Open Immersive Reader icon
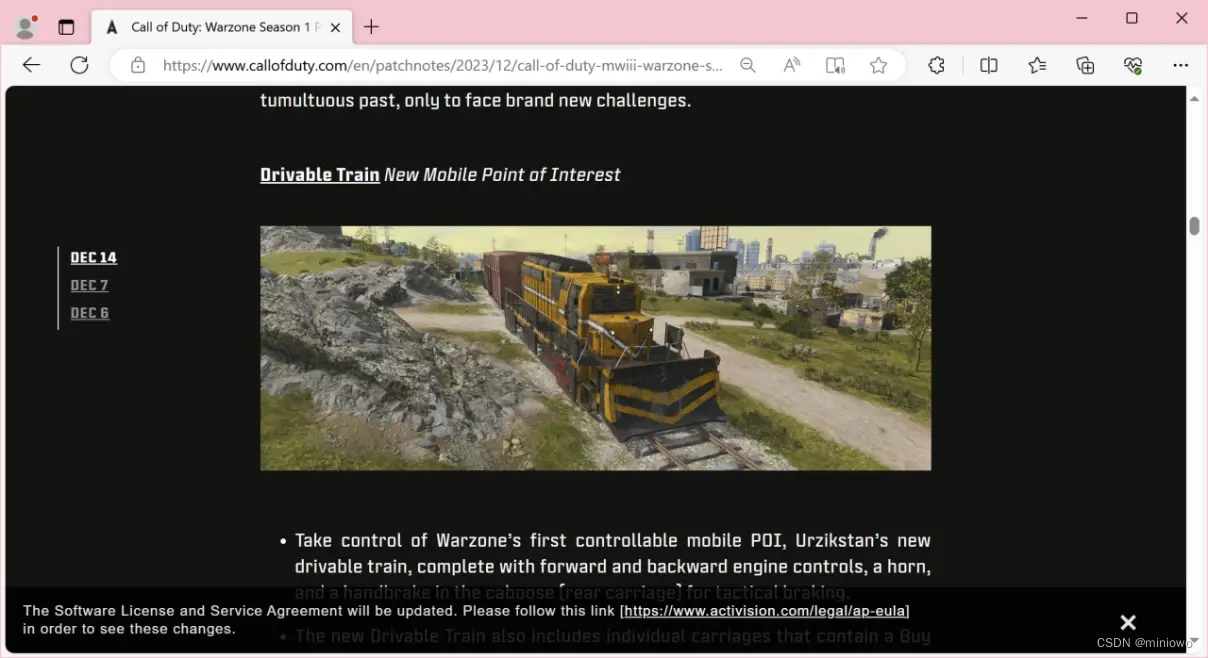Screen dimensions: 1208x658 tap(835, 65)
